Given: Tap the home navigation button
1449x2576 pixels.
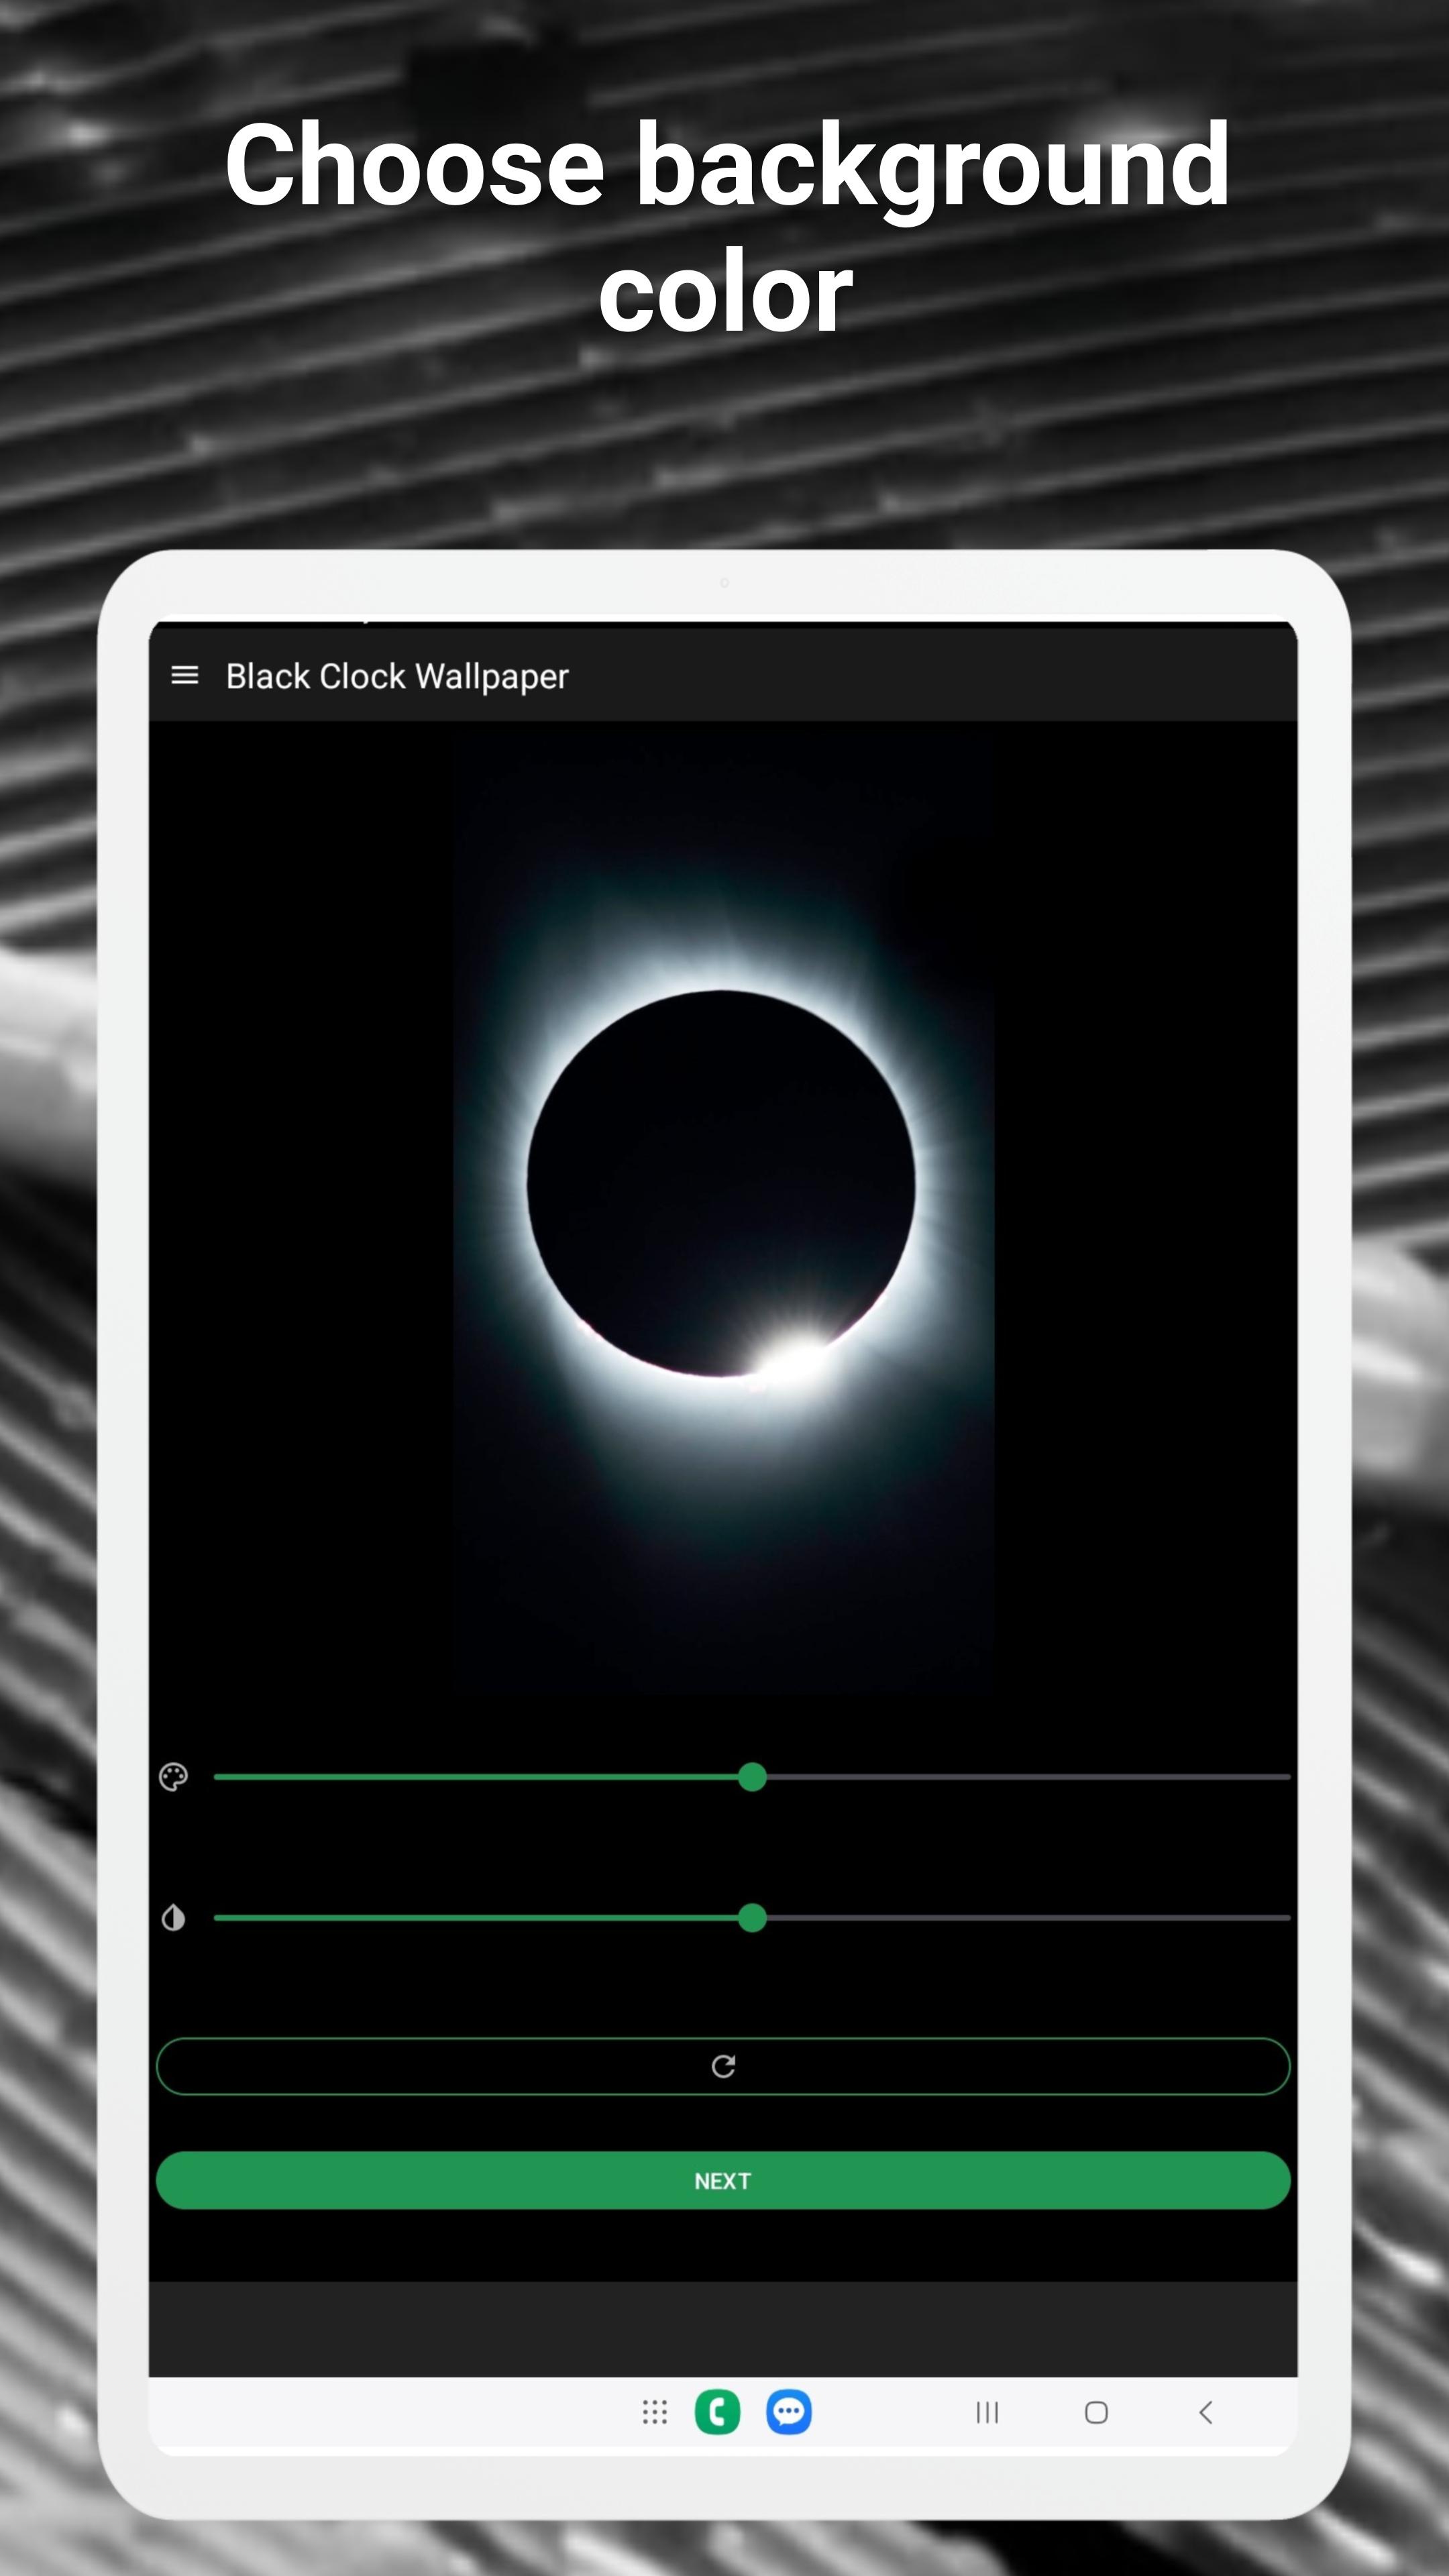Looking at the screenshot, I should pyautogui.click(x=1096, y=2412).
